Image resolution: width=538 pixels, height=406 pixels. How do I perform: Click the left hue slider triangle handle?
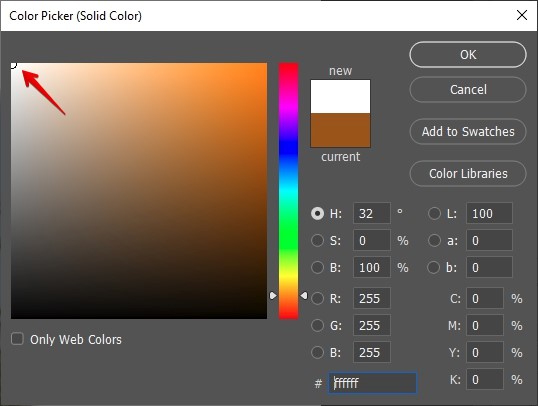click(x=273, y=295)
